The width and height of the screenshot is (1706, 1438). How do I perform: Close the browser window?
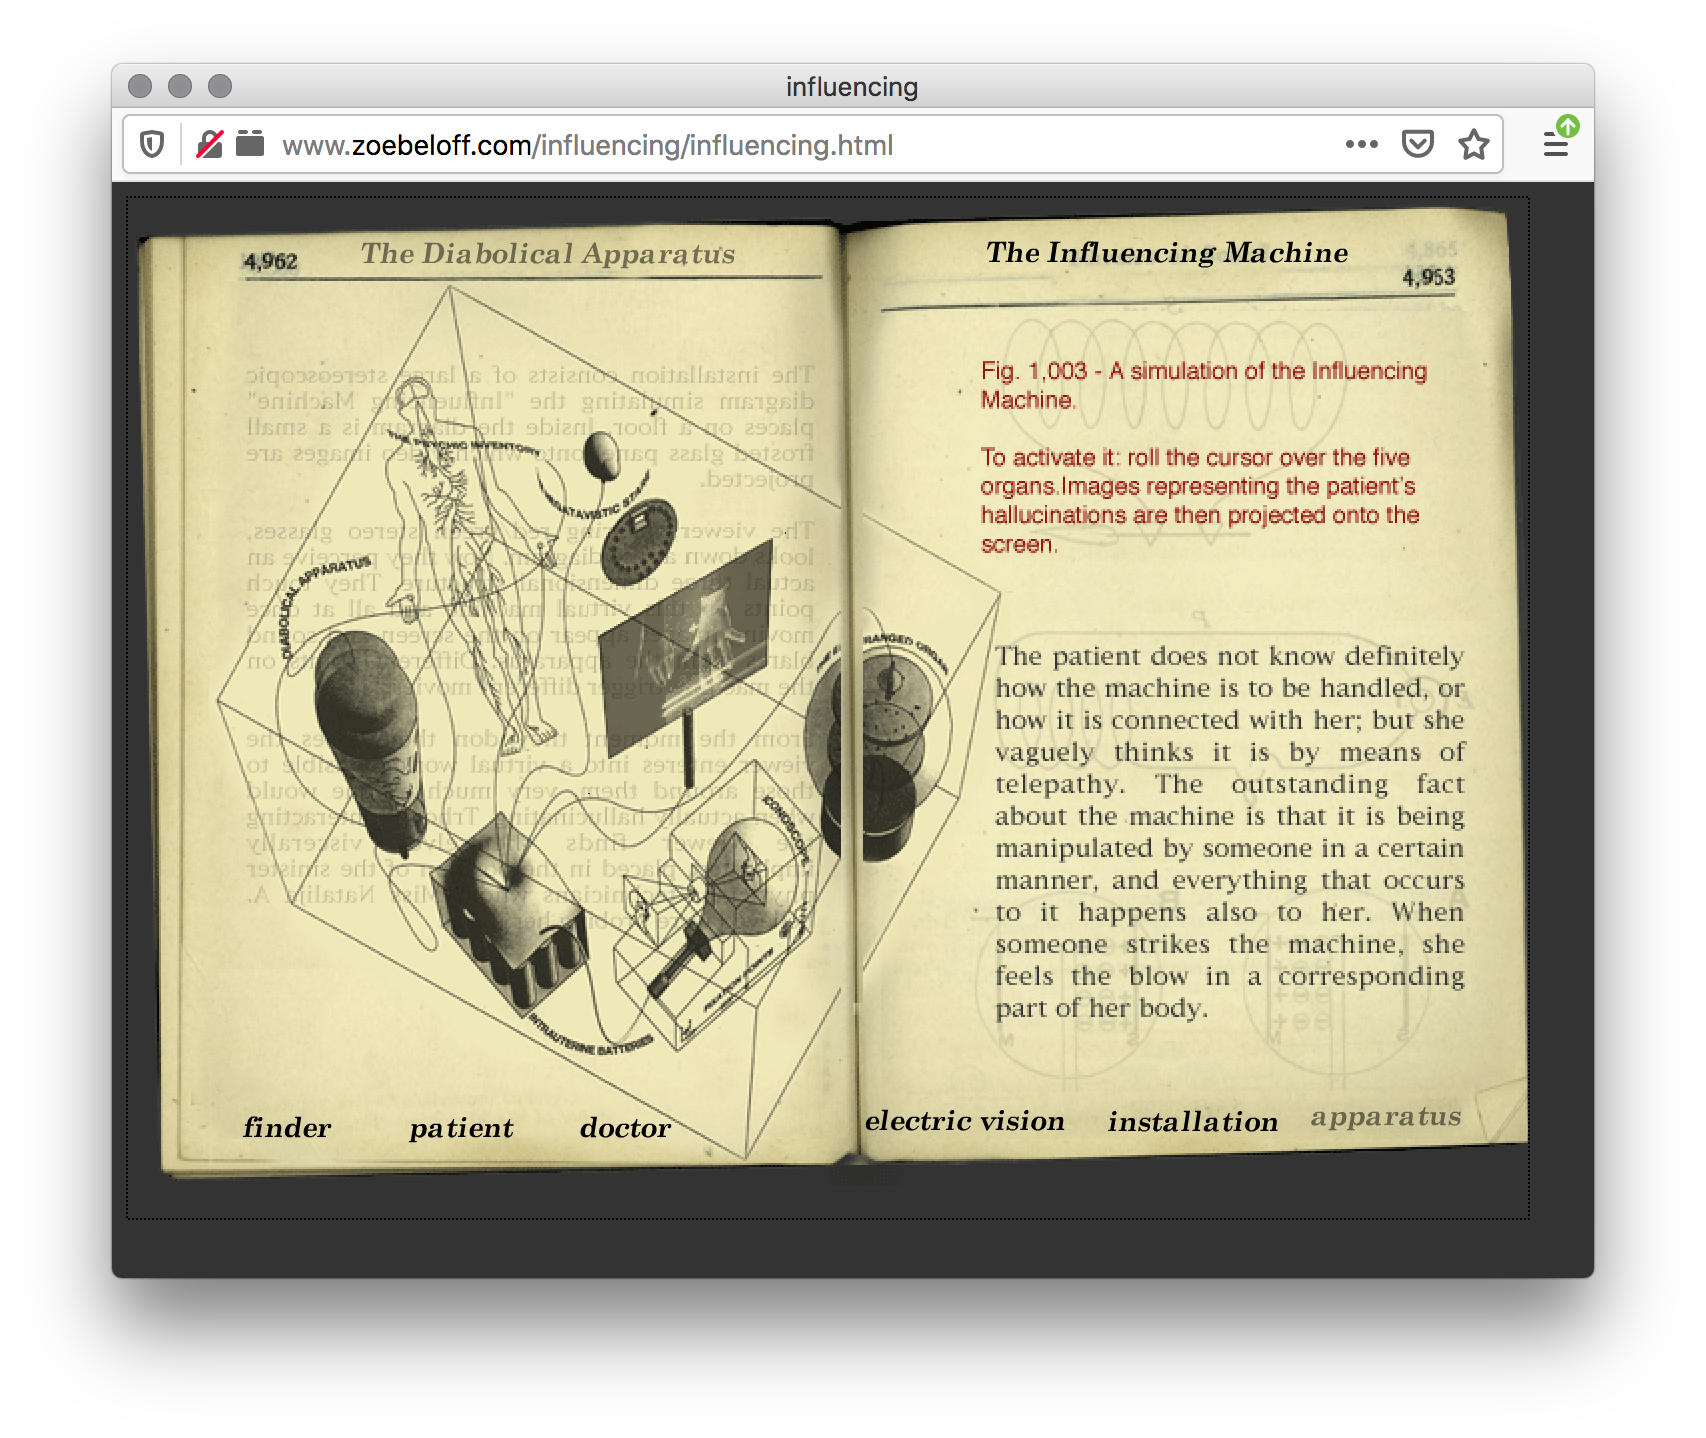pos(140,86)
